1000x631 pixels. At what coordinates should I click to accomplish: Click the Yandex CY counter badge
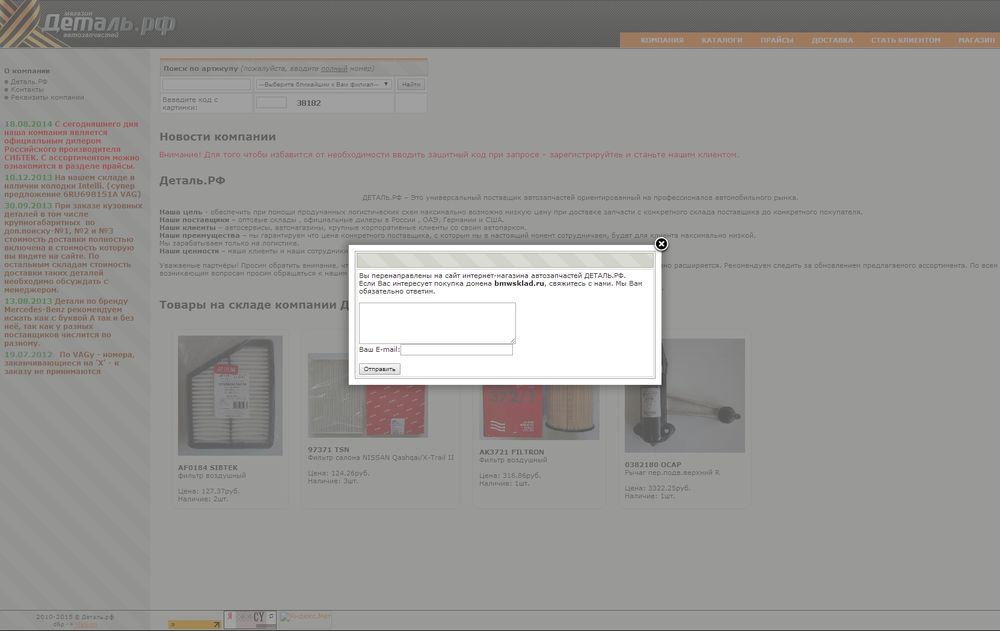250,618
